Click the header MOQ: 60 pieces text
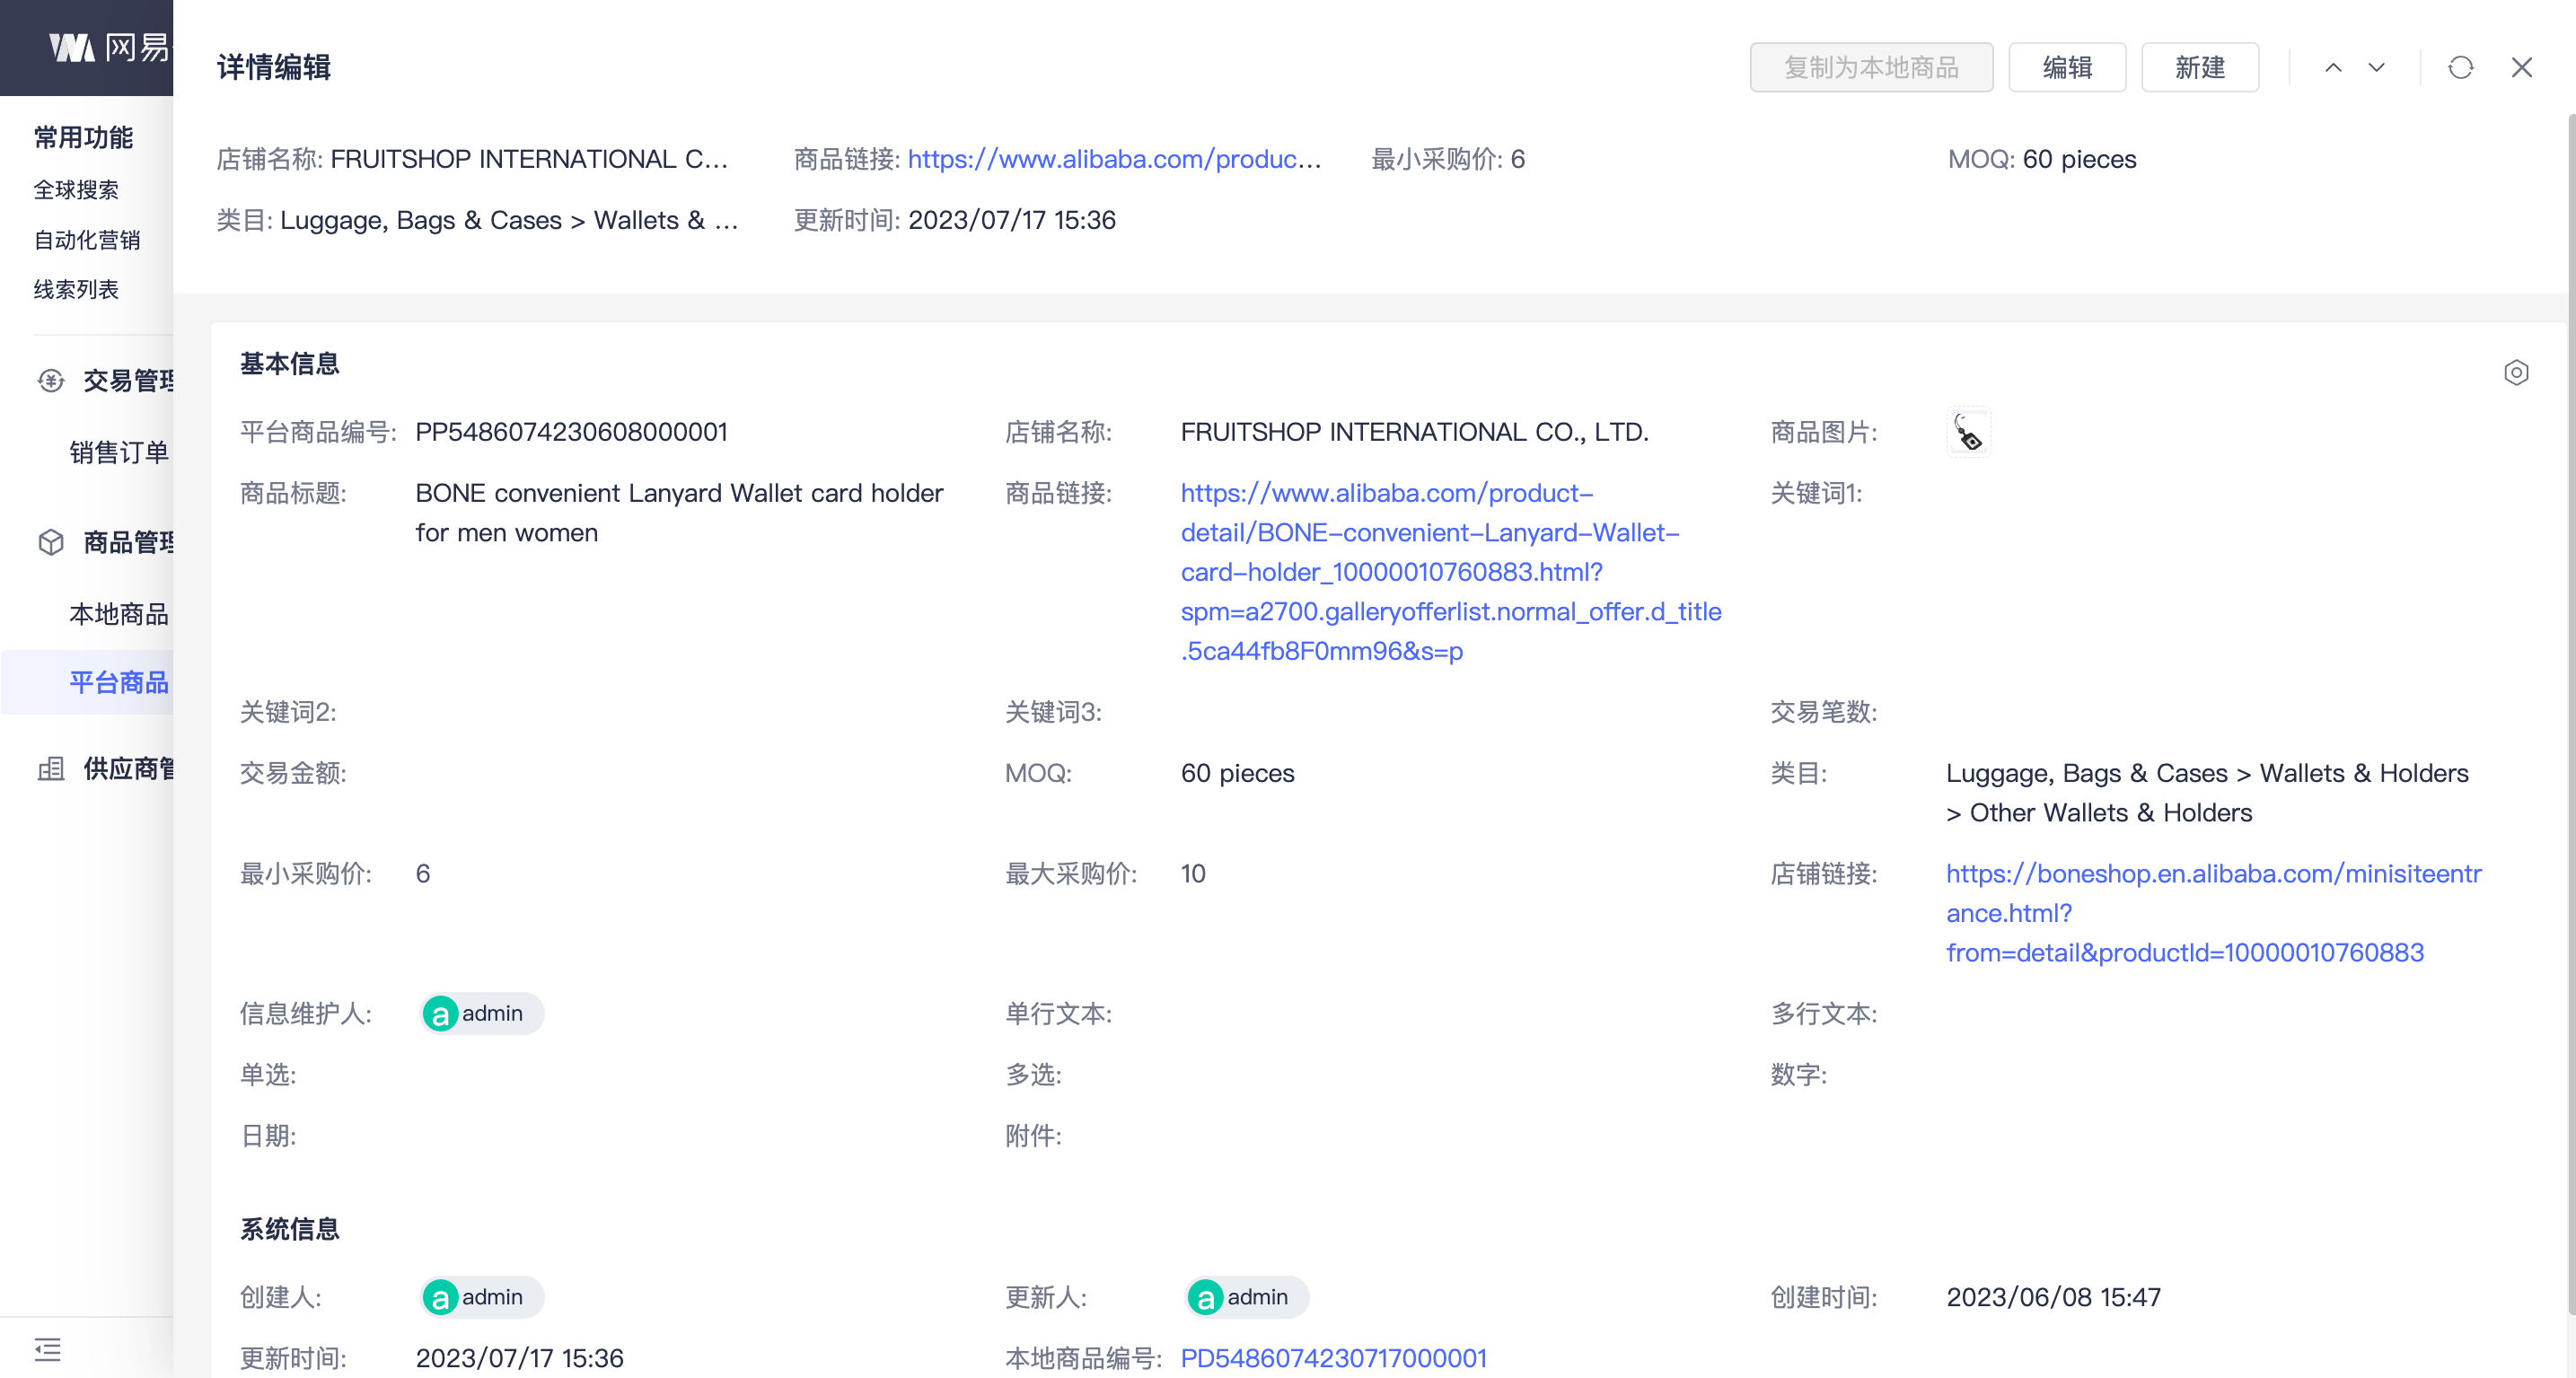 point(2042,159)
